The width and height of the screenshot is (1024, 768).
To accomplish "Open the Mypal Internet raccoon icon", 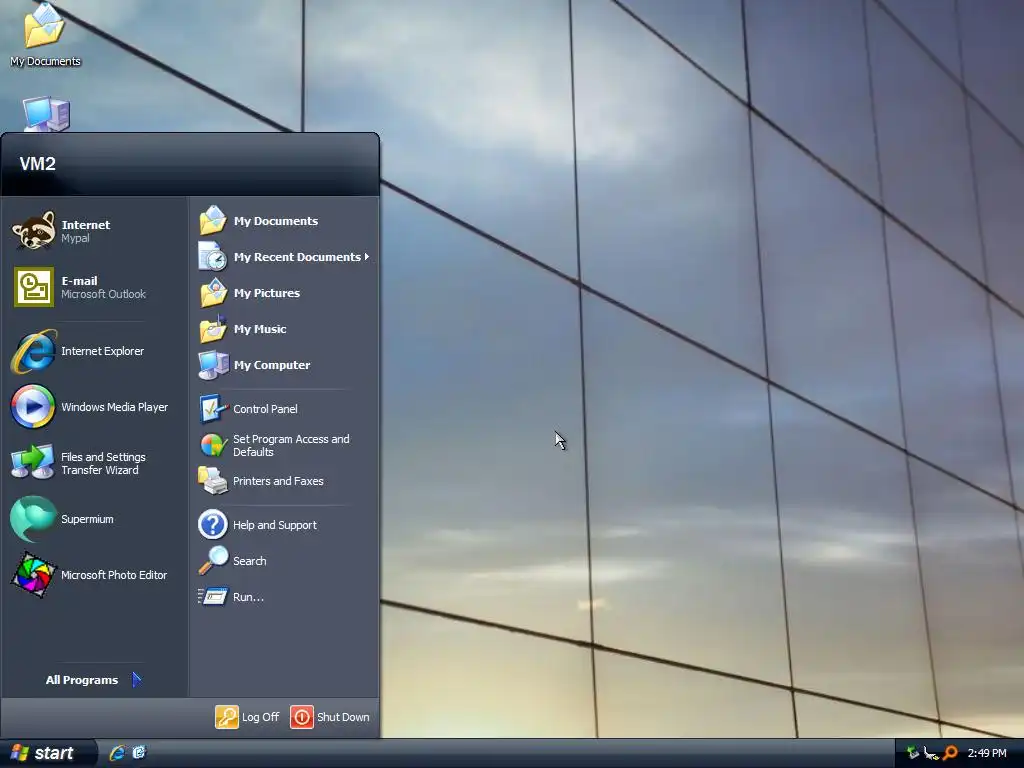I will click(33, 230).
